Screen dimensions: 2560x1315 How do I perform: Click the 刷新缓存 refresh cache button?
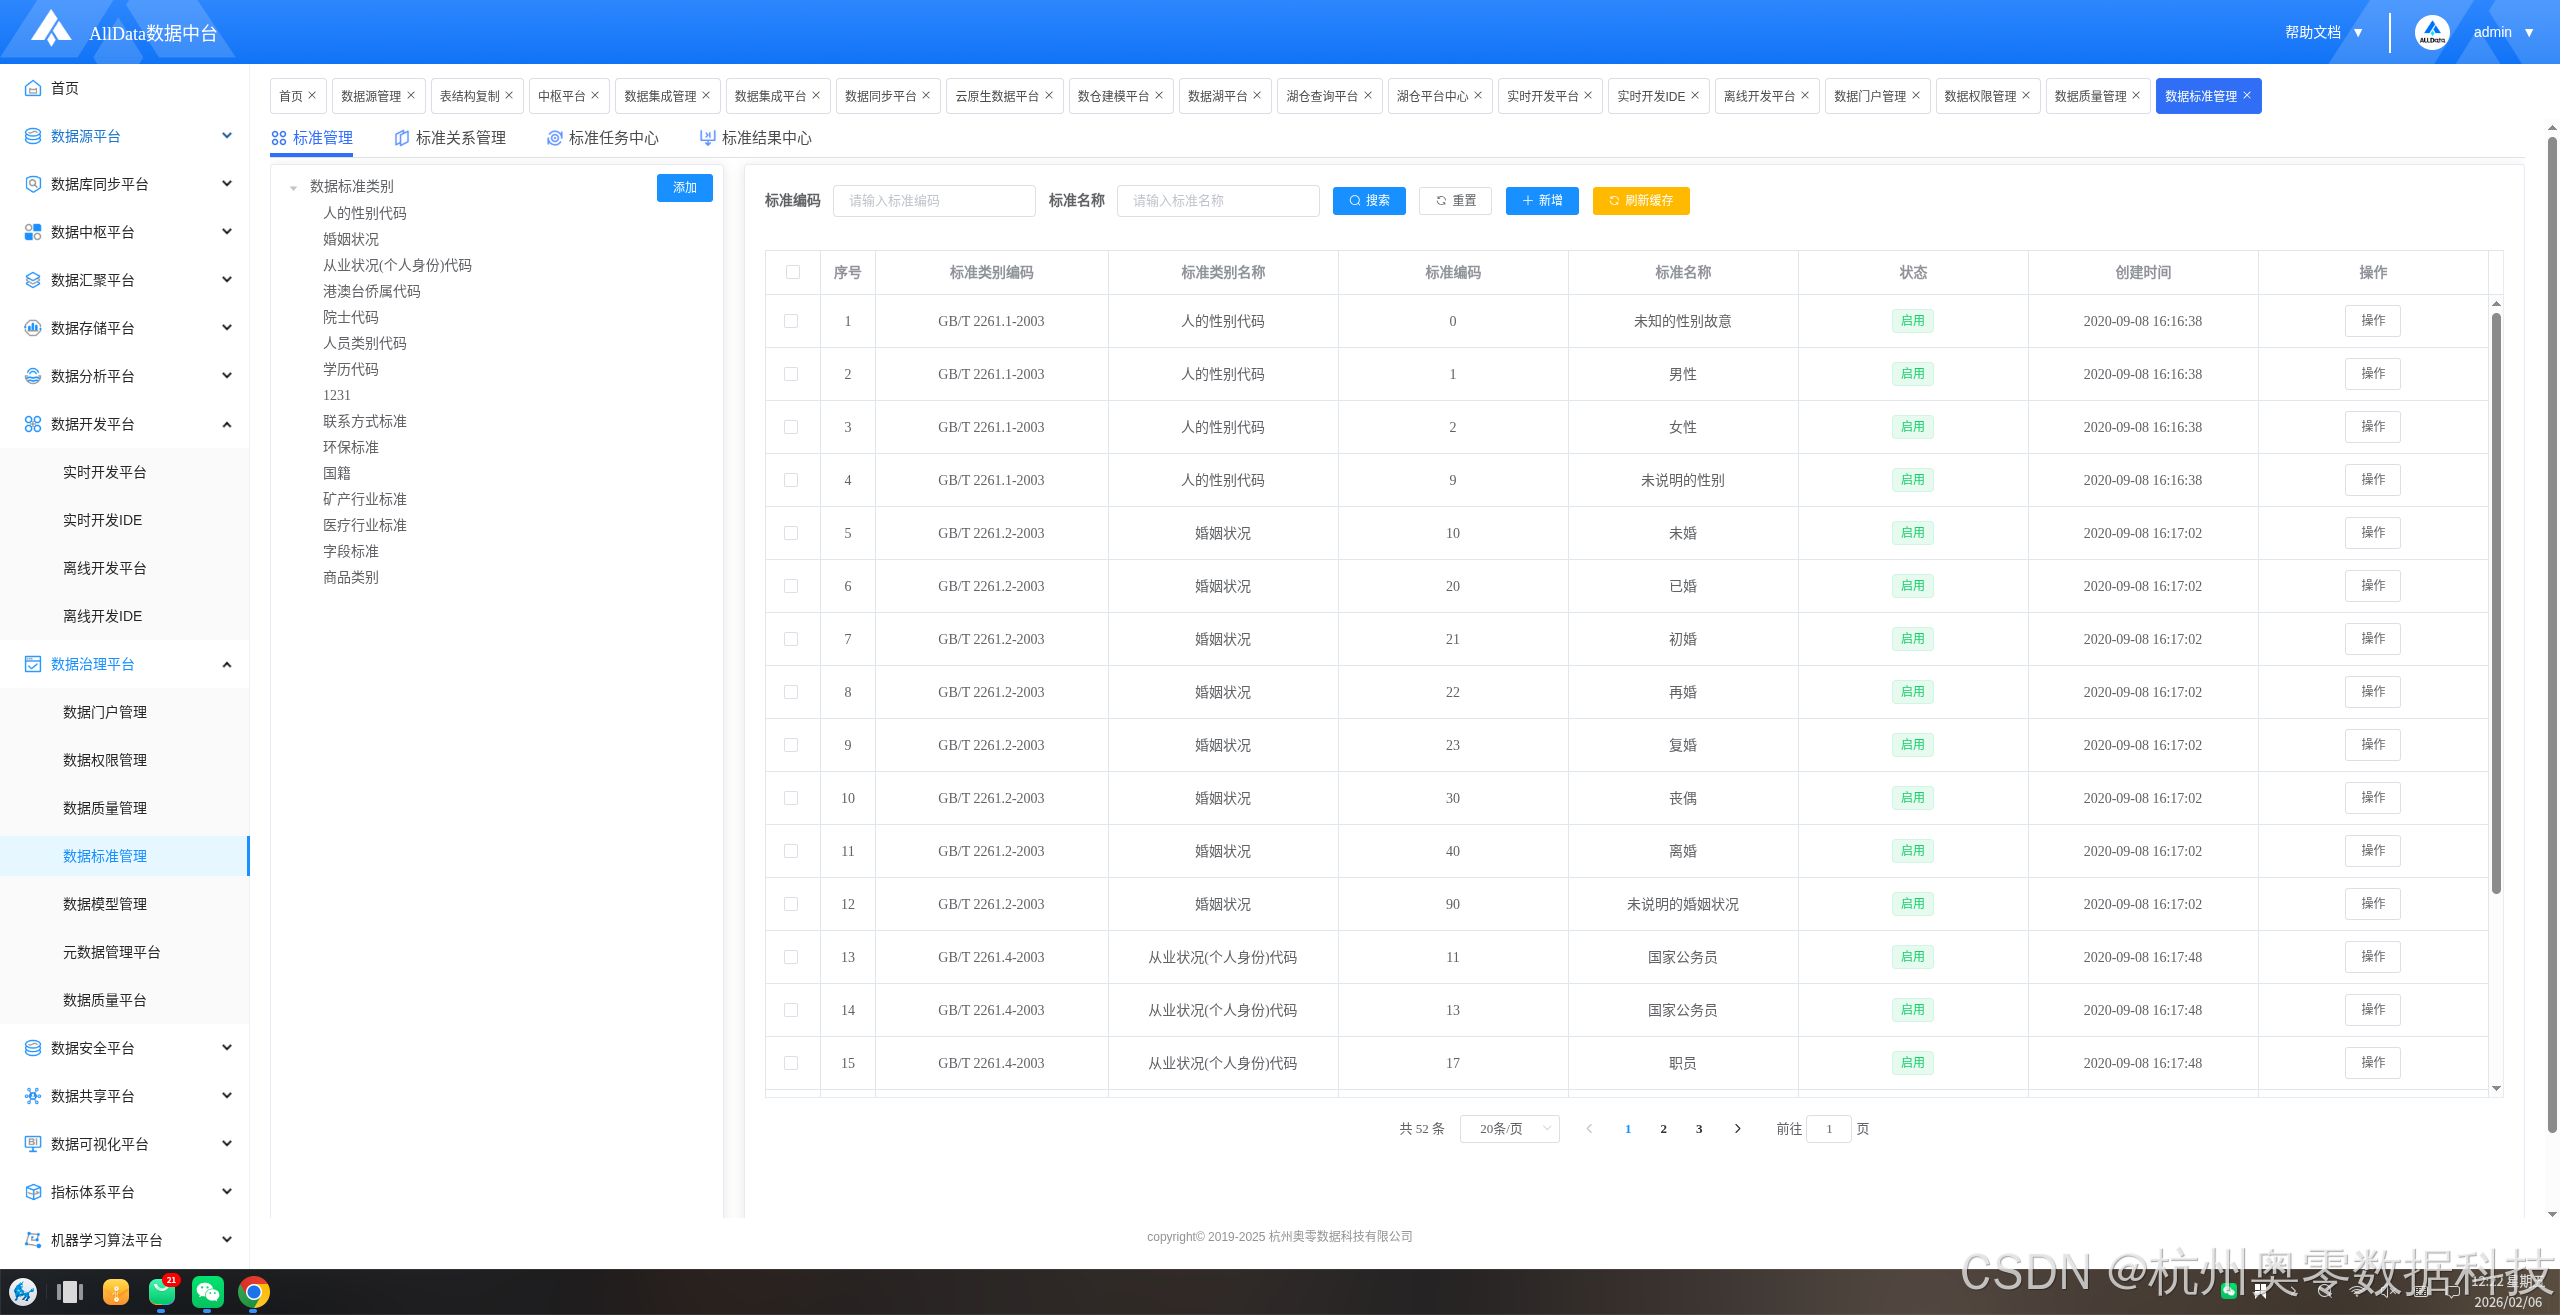(x=1641, y=201)
